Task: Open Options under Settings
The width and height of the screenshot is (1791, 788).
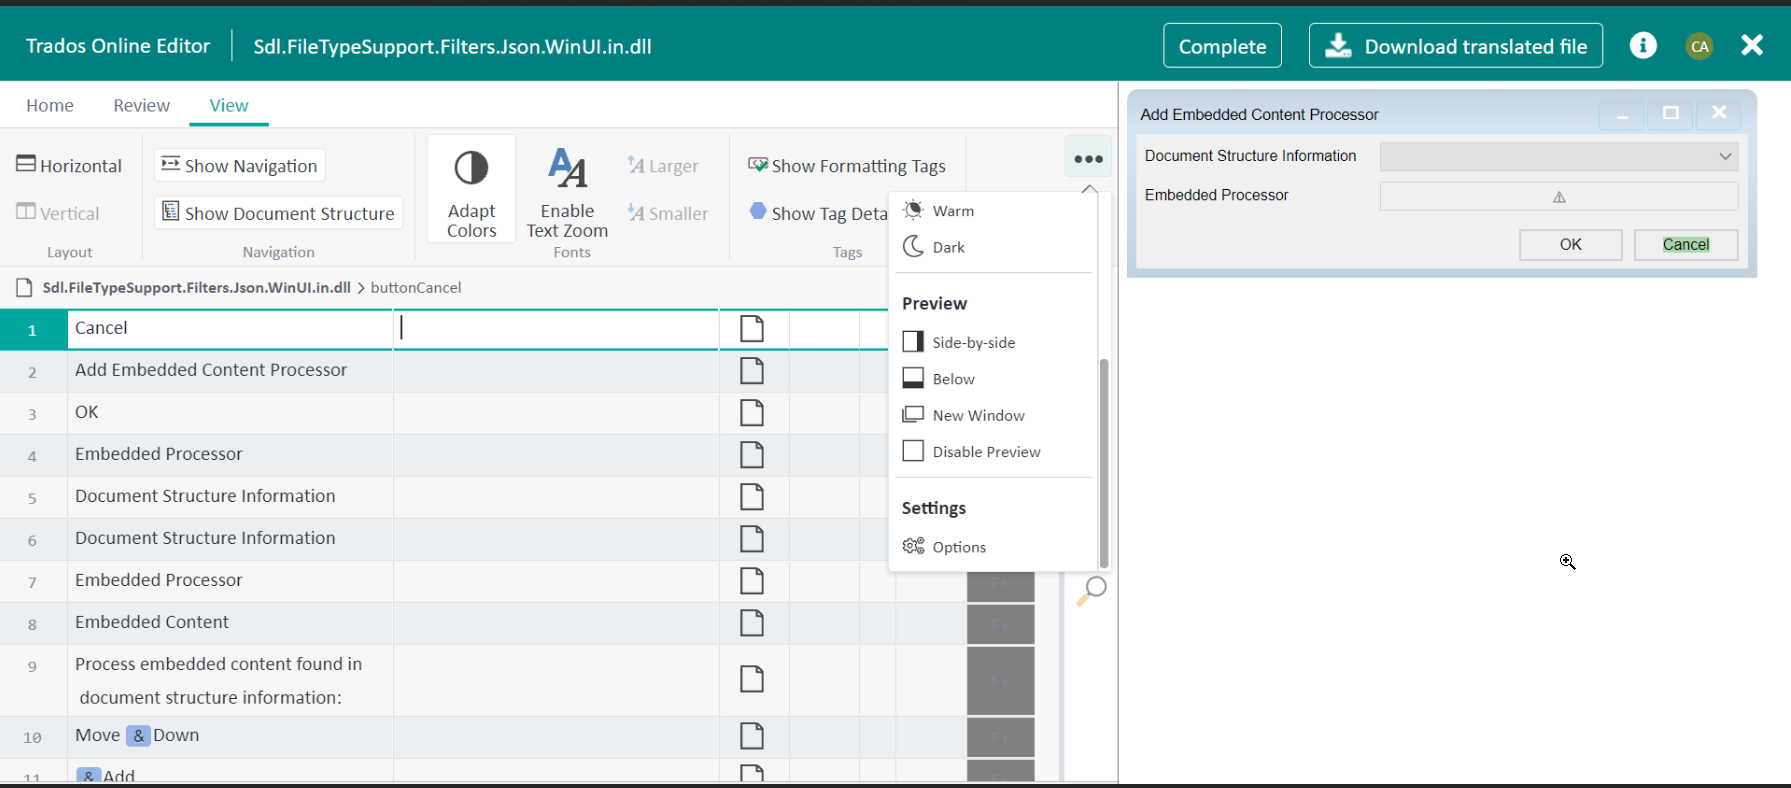Action: (944, 547)
